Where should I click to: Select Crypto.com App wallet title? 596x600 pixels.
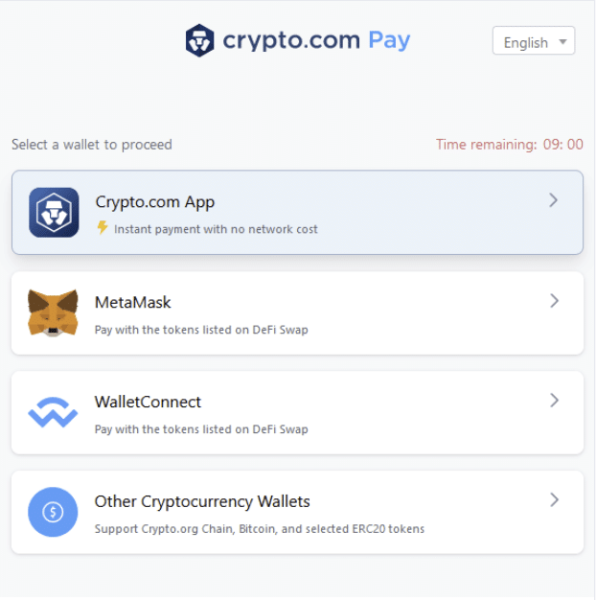click(155, 202)
